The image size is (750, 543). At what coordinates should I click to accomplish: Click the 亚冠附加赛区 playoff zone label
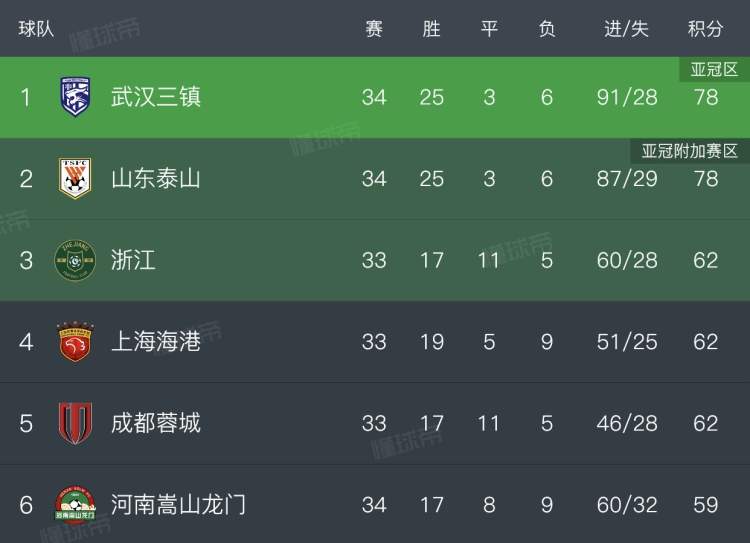(x=690, y=151)
